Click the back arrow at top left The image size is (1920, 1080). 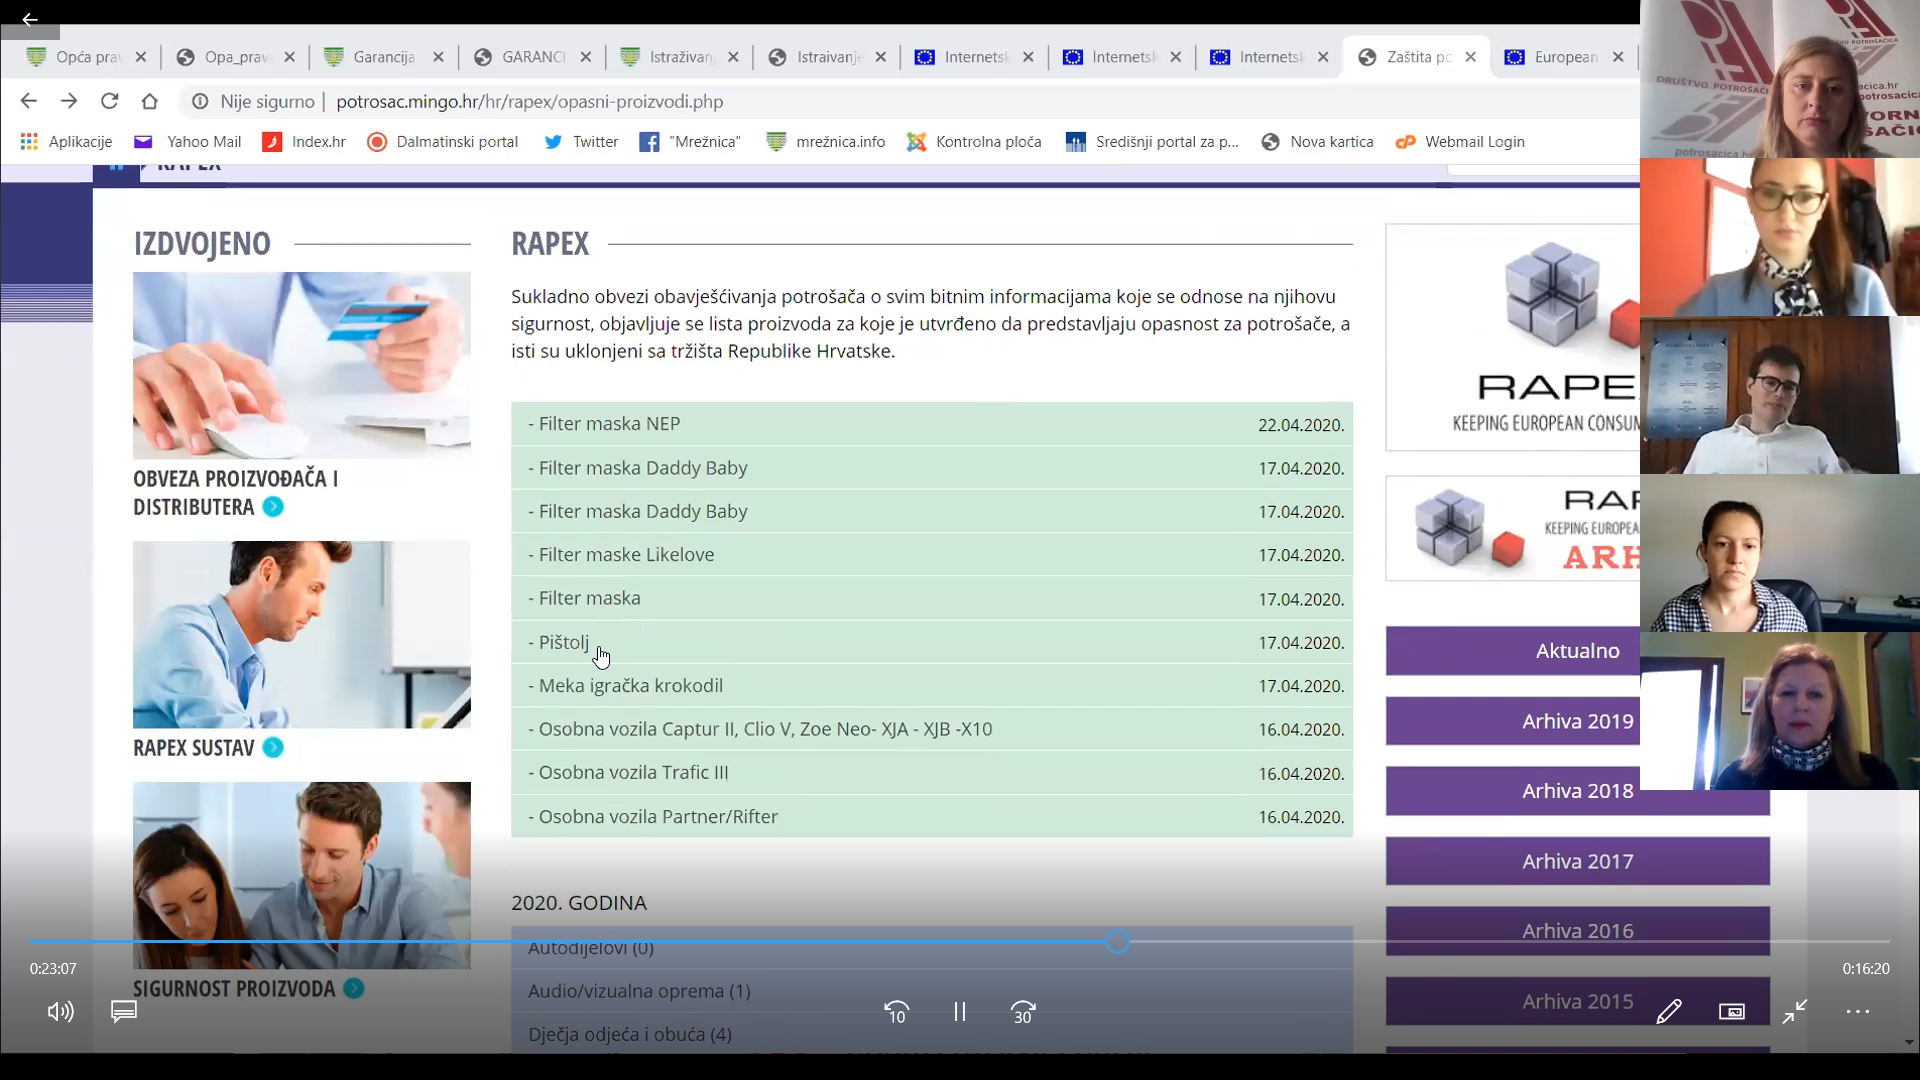[29, 19]
